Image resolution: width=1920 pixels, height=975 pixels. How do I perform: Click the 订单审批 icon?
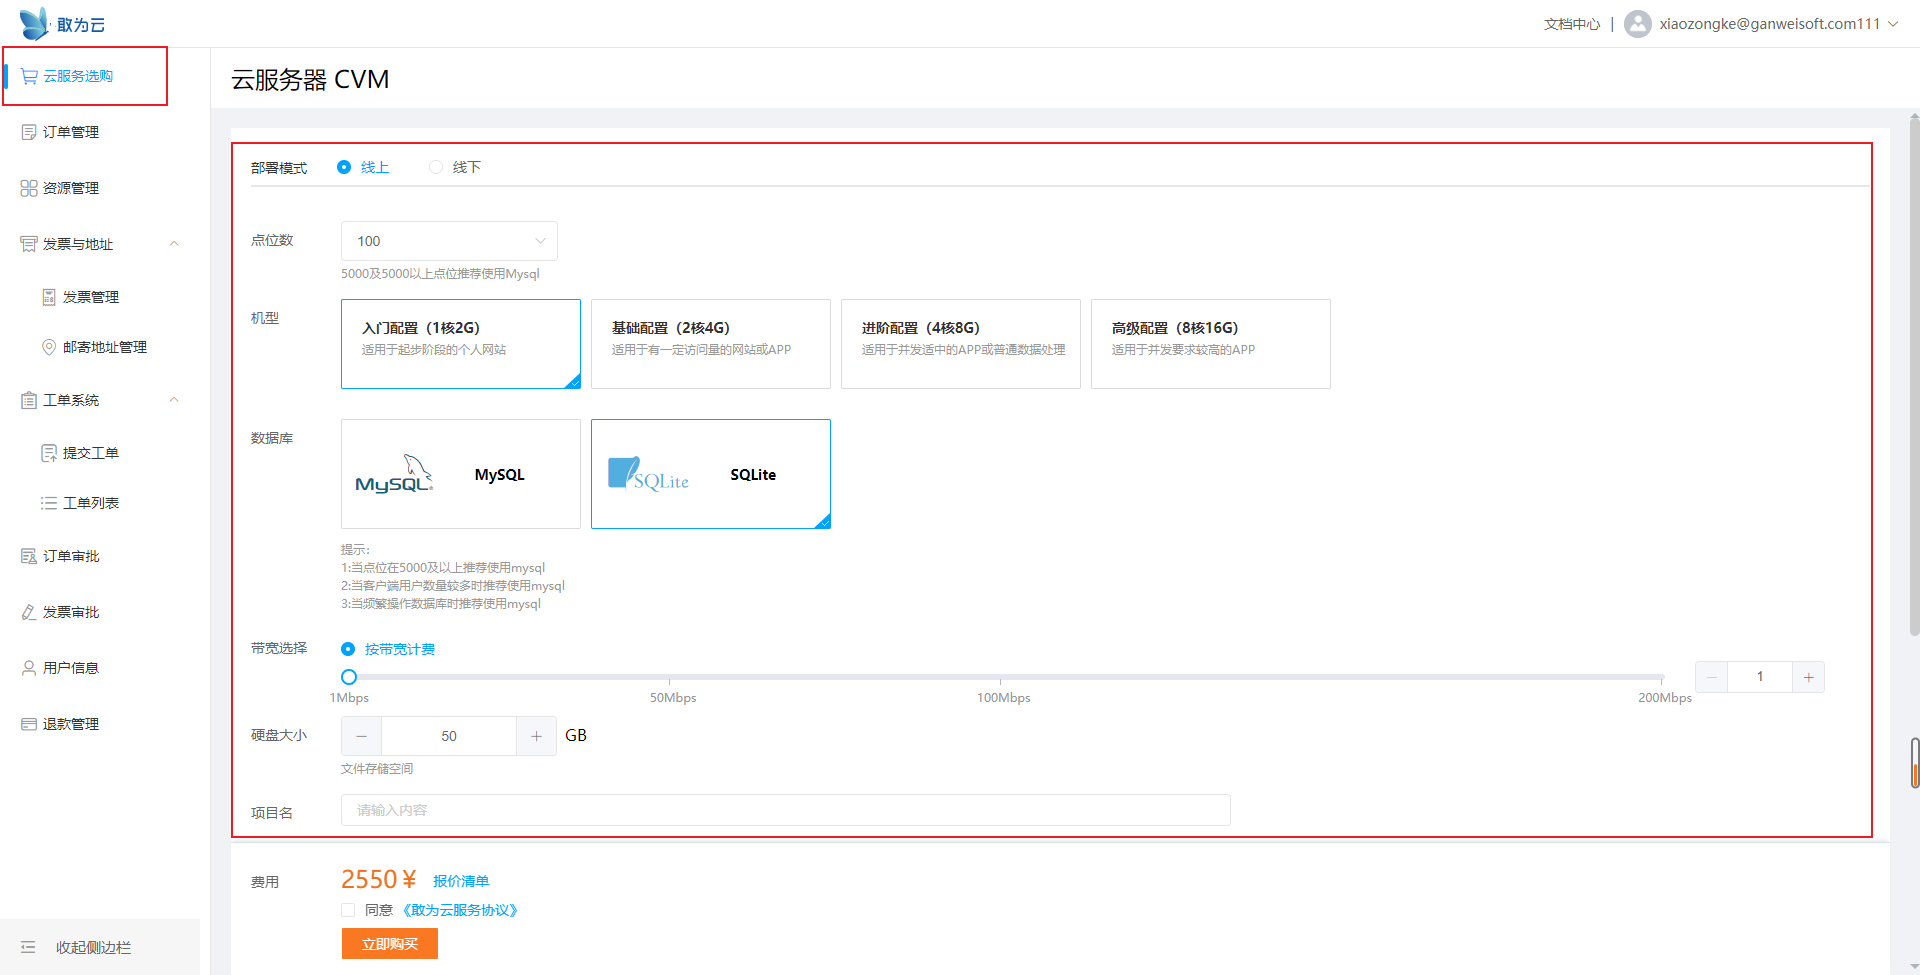coord(29,556)
